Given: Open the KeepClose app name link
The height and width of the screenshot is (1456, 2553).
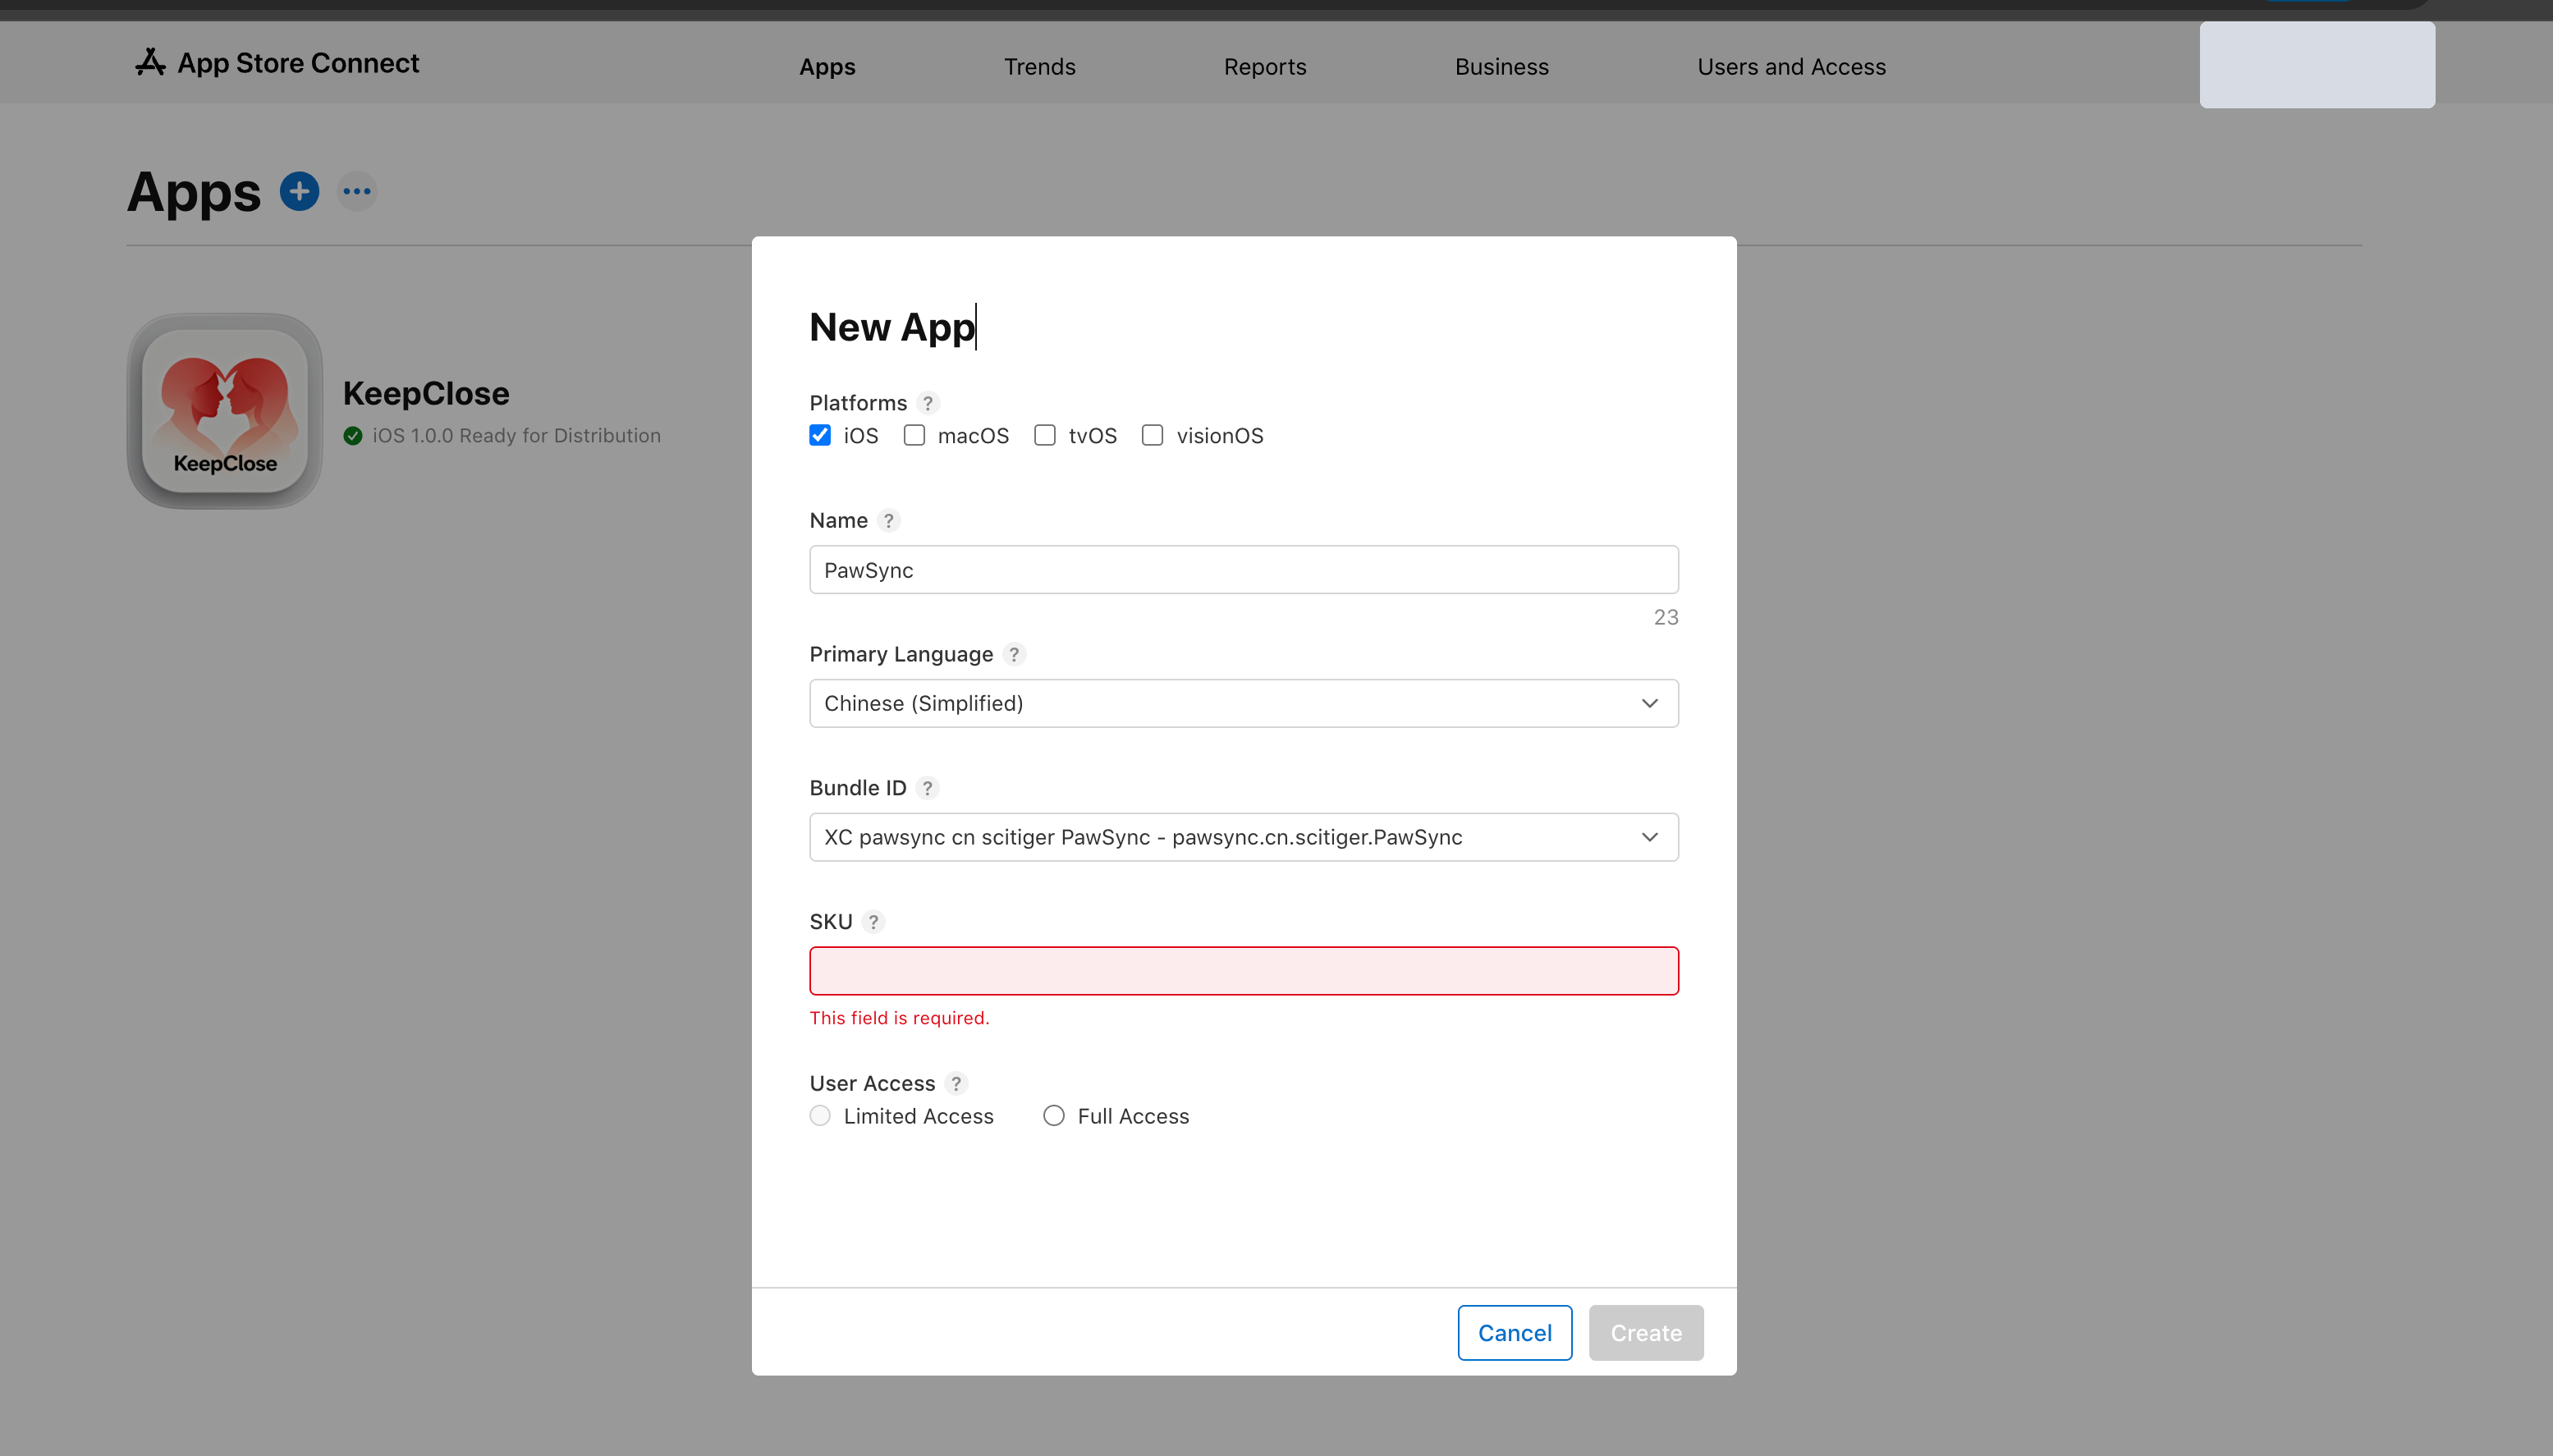Looking at the screenshot, I should [x=426, y=393].
